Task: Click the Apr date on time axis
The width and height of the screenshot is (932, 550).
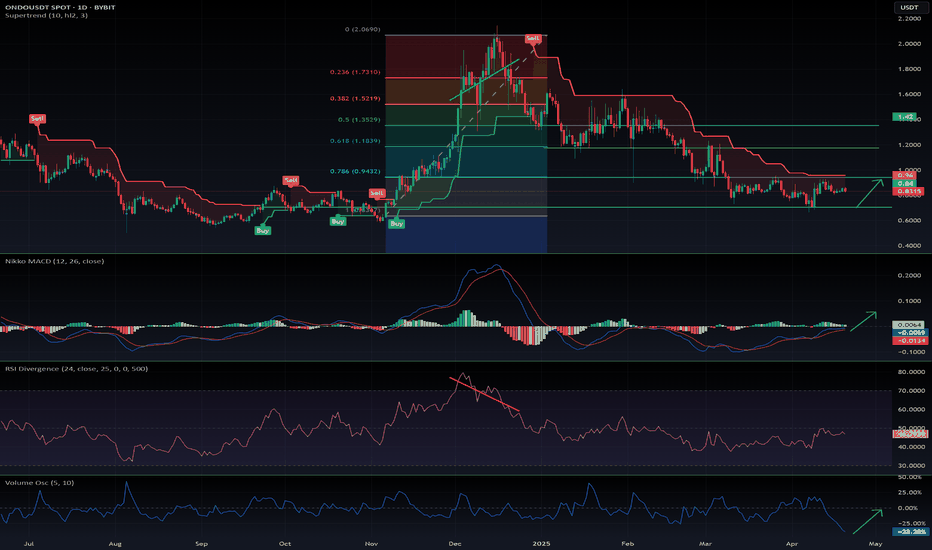Action: point(792,543)
